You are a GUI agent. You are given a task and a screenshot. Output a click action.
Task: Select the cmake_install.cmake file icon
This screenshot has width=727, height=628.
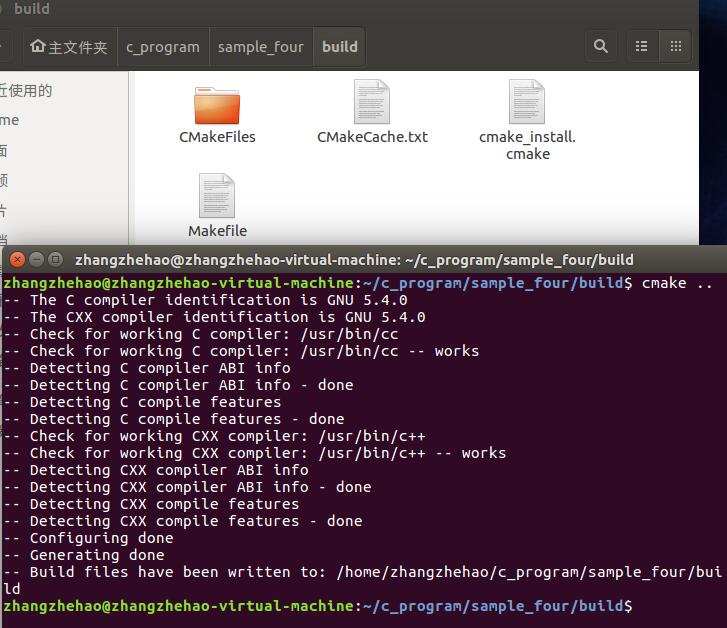[527, 102]
